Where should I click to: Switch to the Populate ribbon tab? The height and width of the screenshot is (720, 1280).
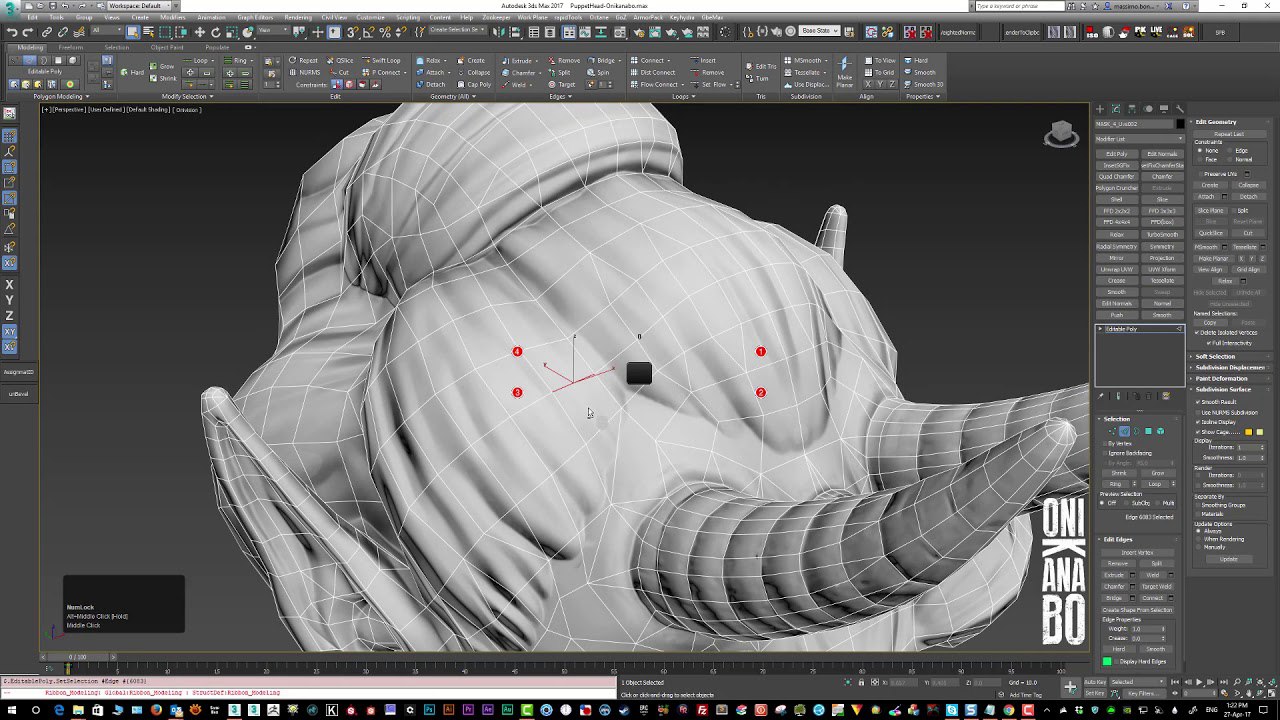point(217,47)
